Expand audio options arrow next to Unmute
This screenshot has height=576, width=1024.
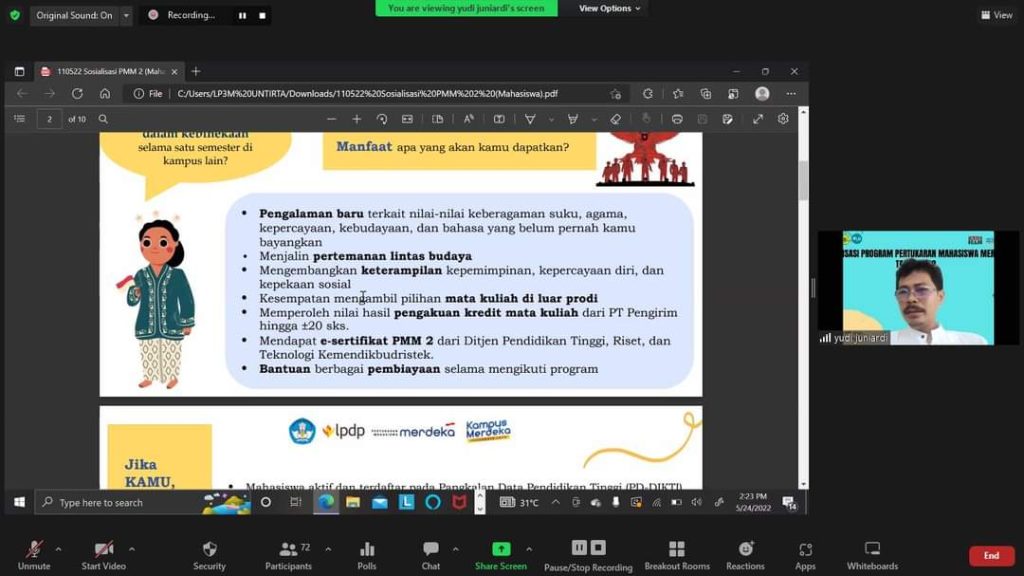point(58,549)
